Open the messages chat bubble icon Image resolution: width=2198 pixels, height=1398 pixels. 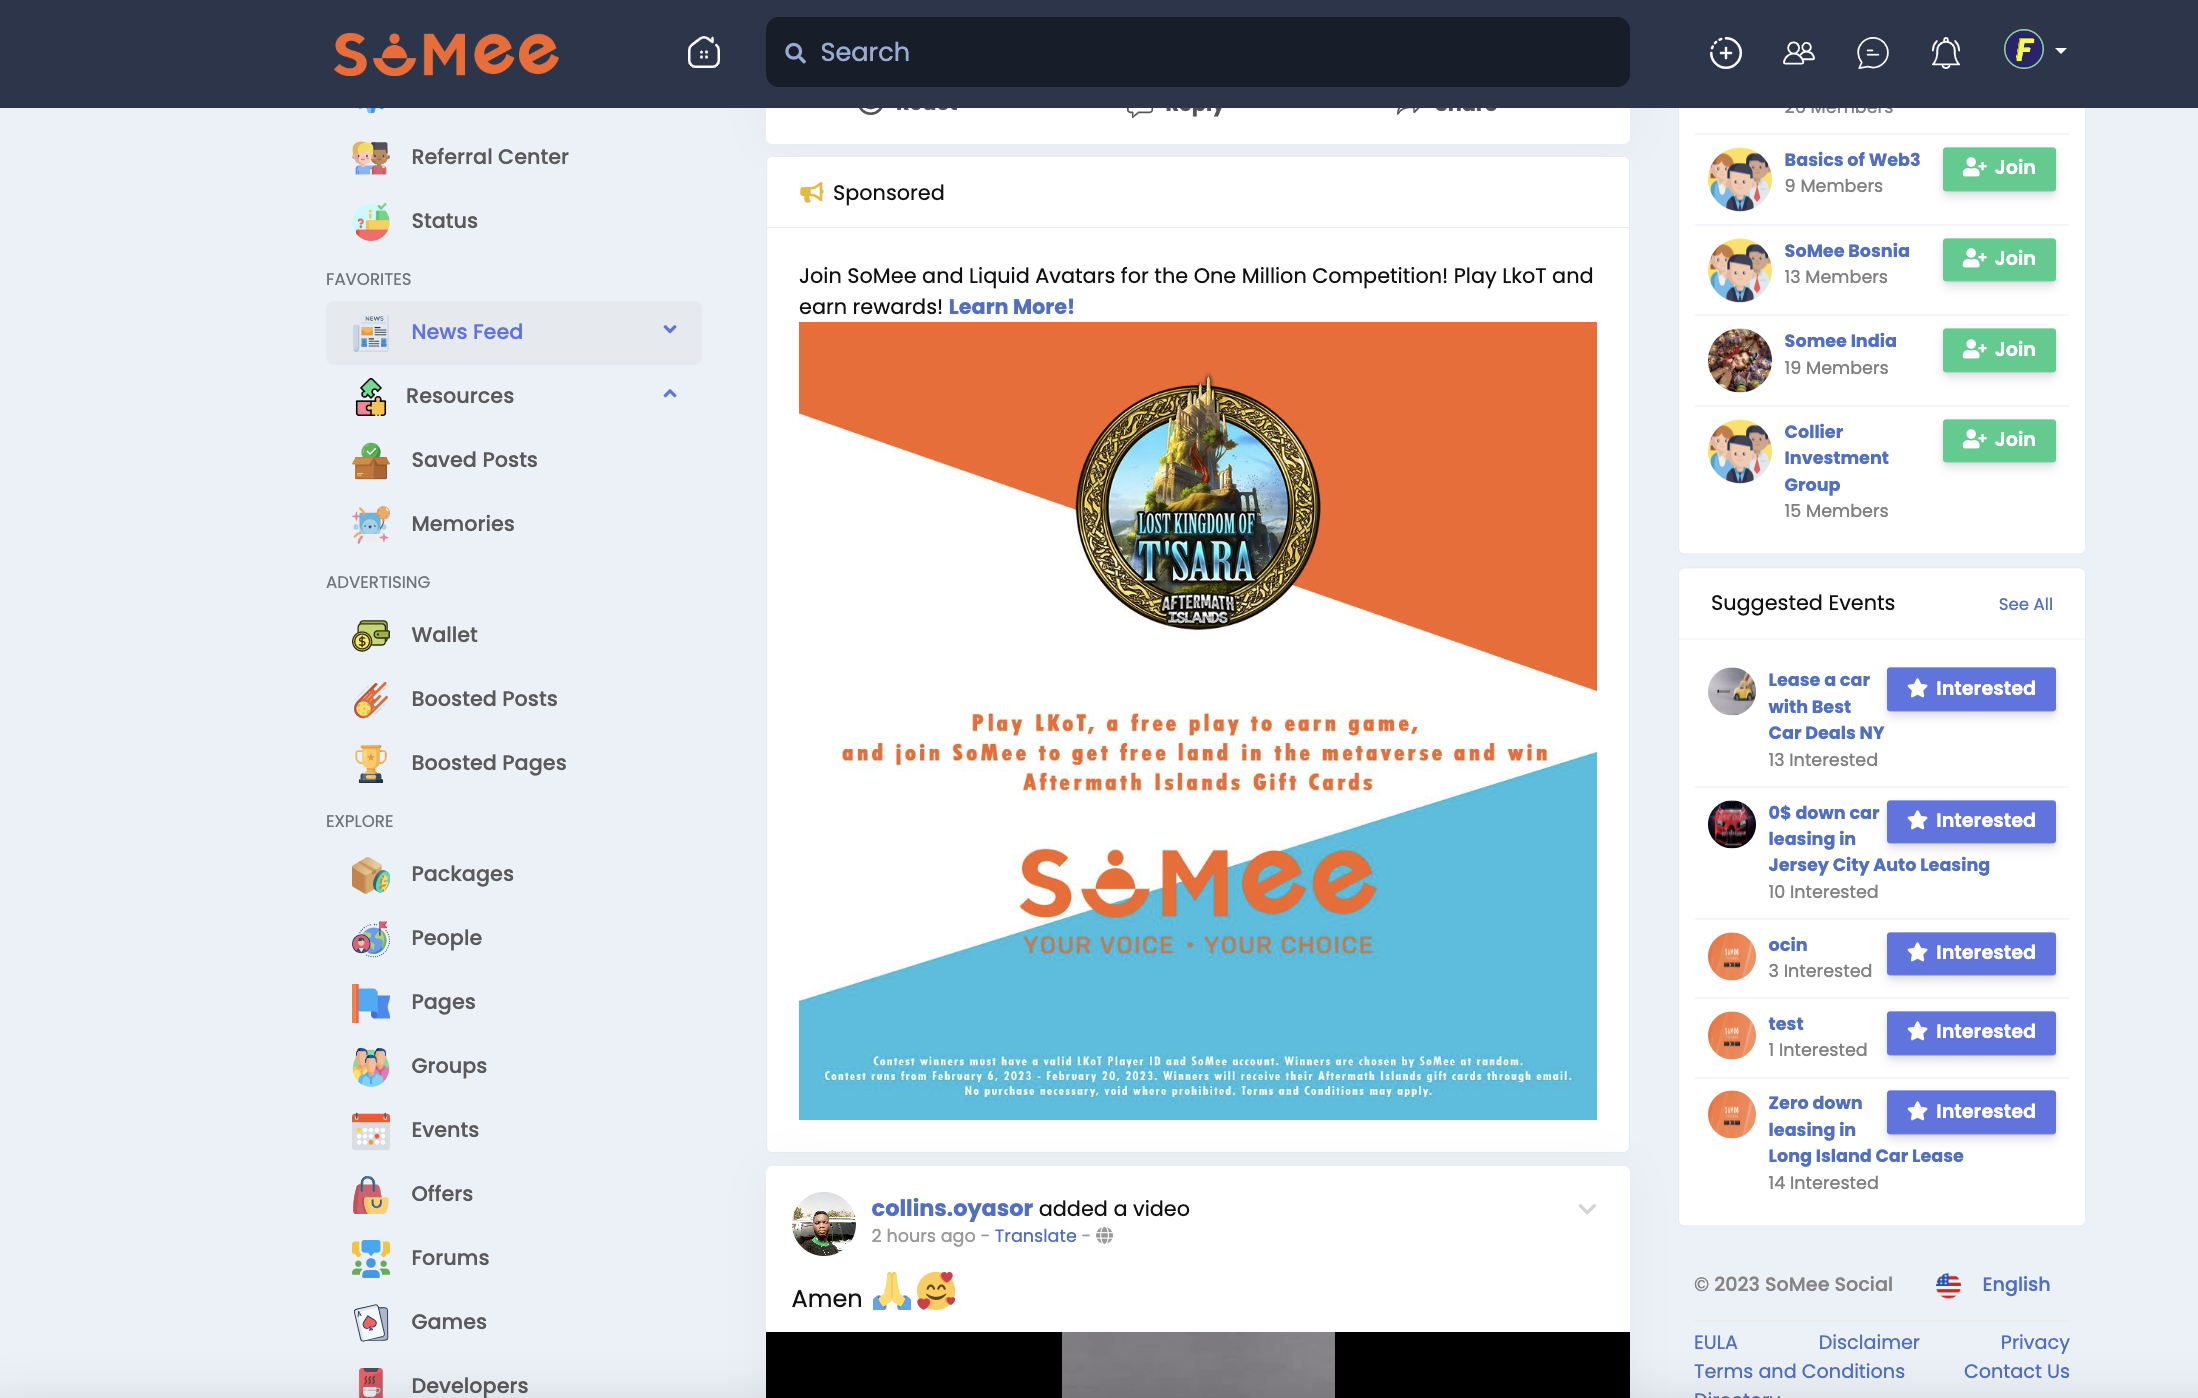point(1872,52)
